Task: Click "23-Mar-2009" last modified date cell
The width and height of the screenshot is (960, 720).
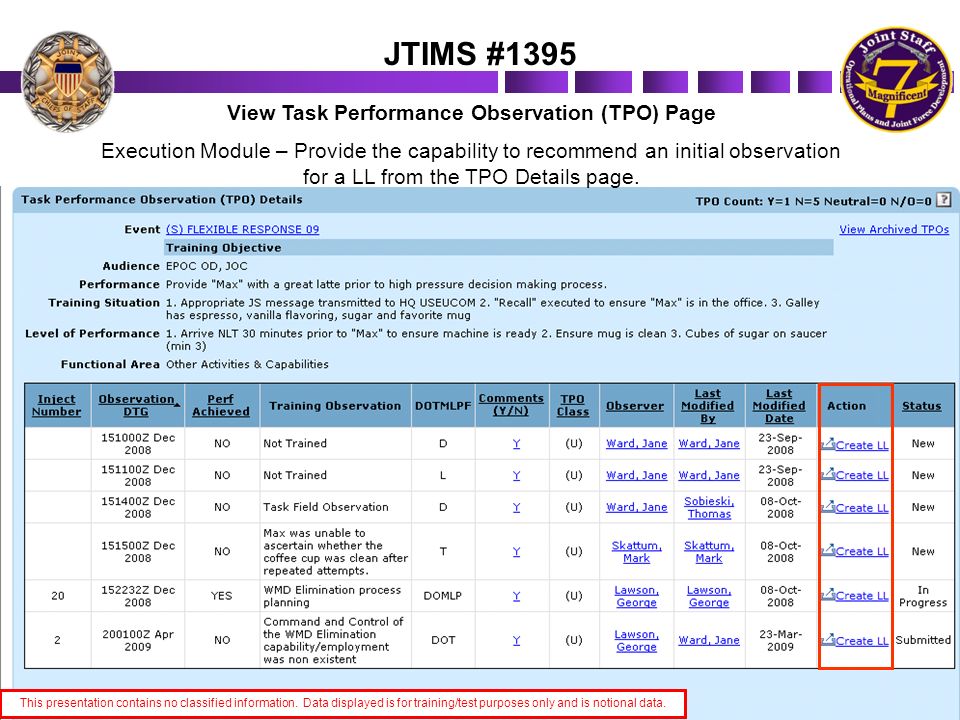Action: click(x=779, y=640)
